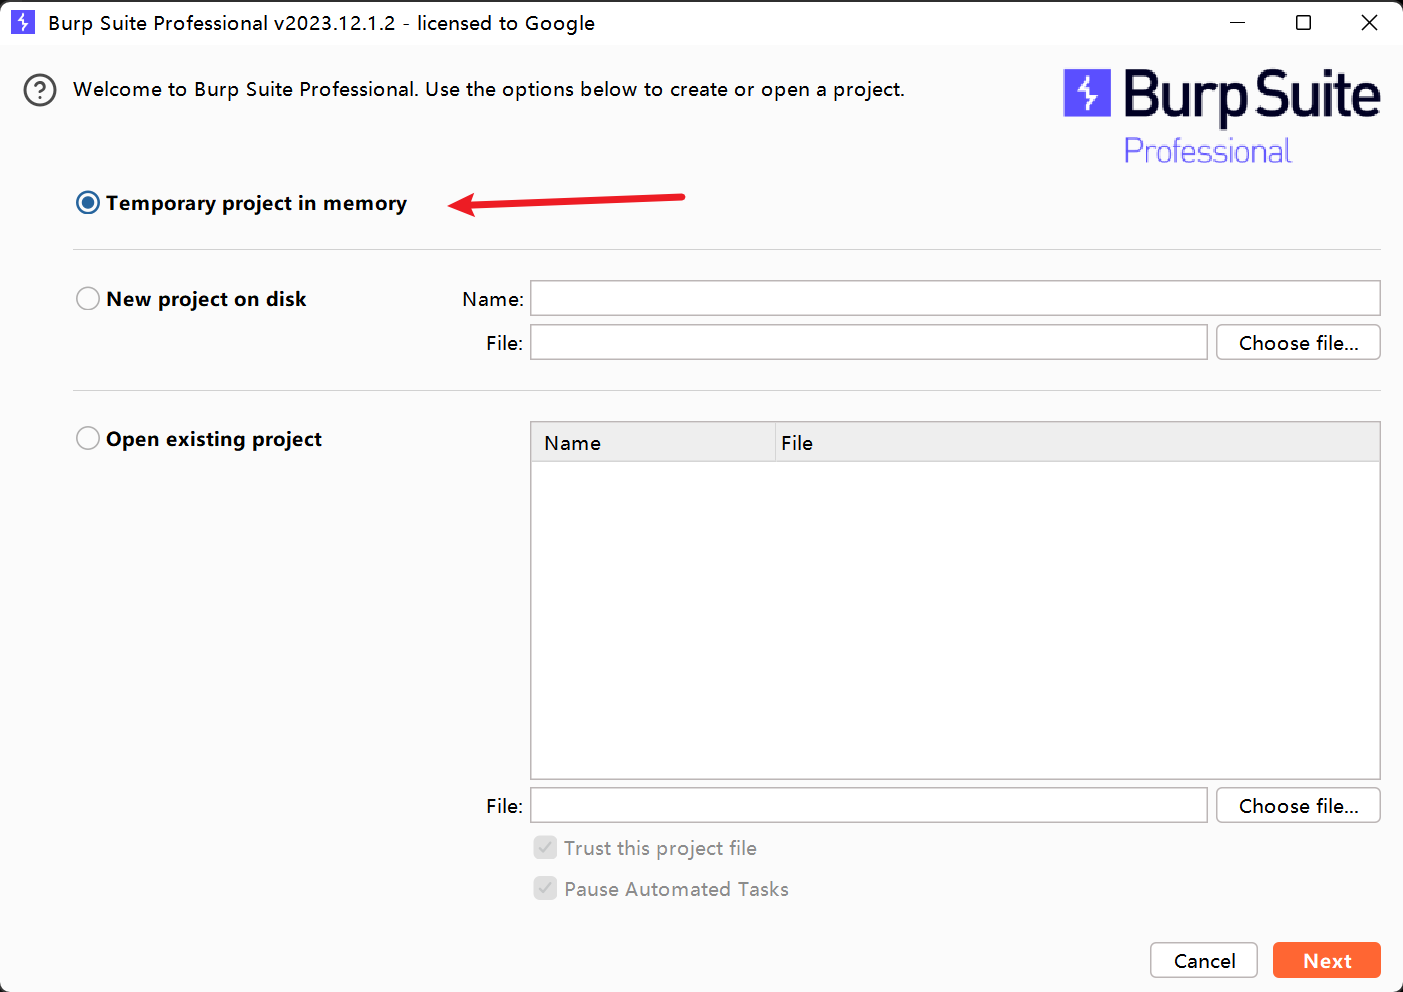This screenshot has width=1403, height=992.
Task: Click the orange Next button
Action: pos(1327,960)
